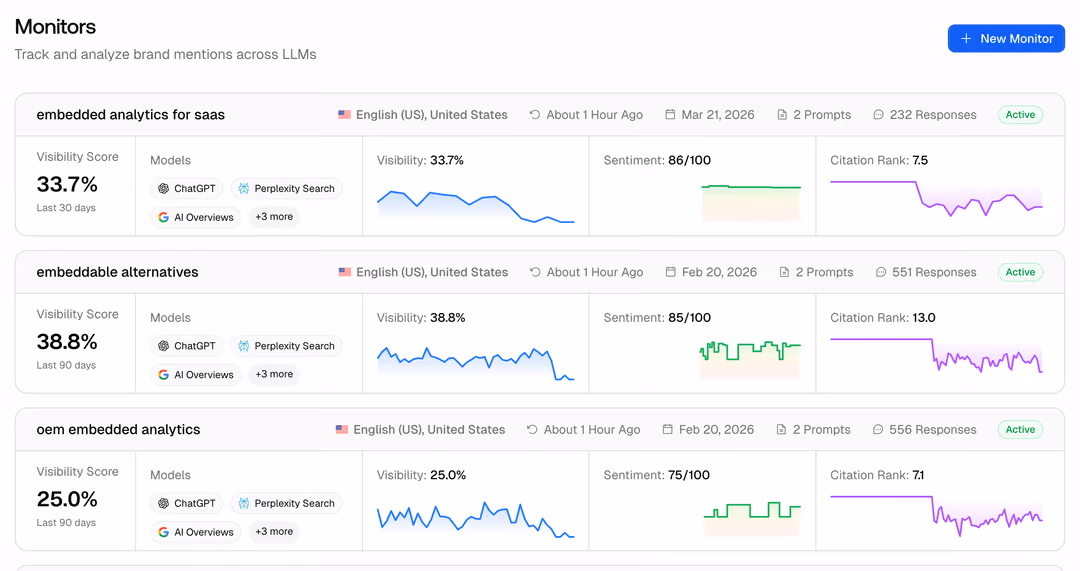Click the Perplexity Search icon in embeddable alternatives

tap(244, 346)
